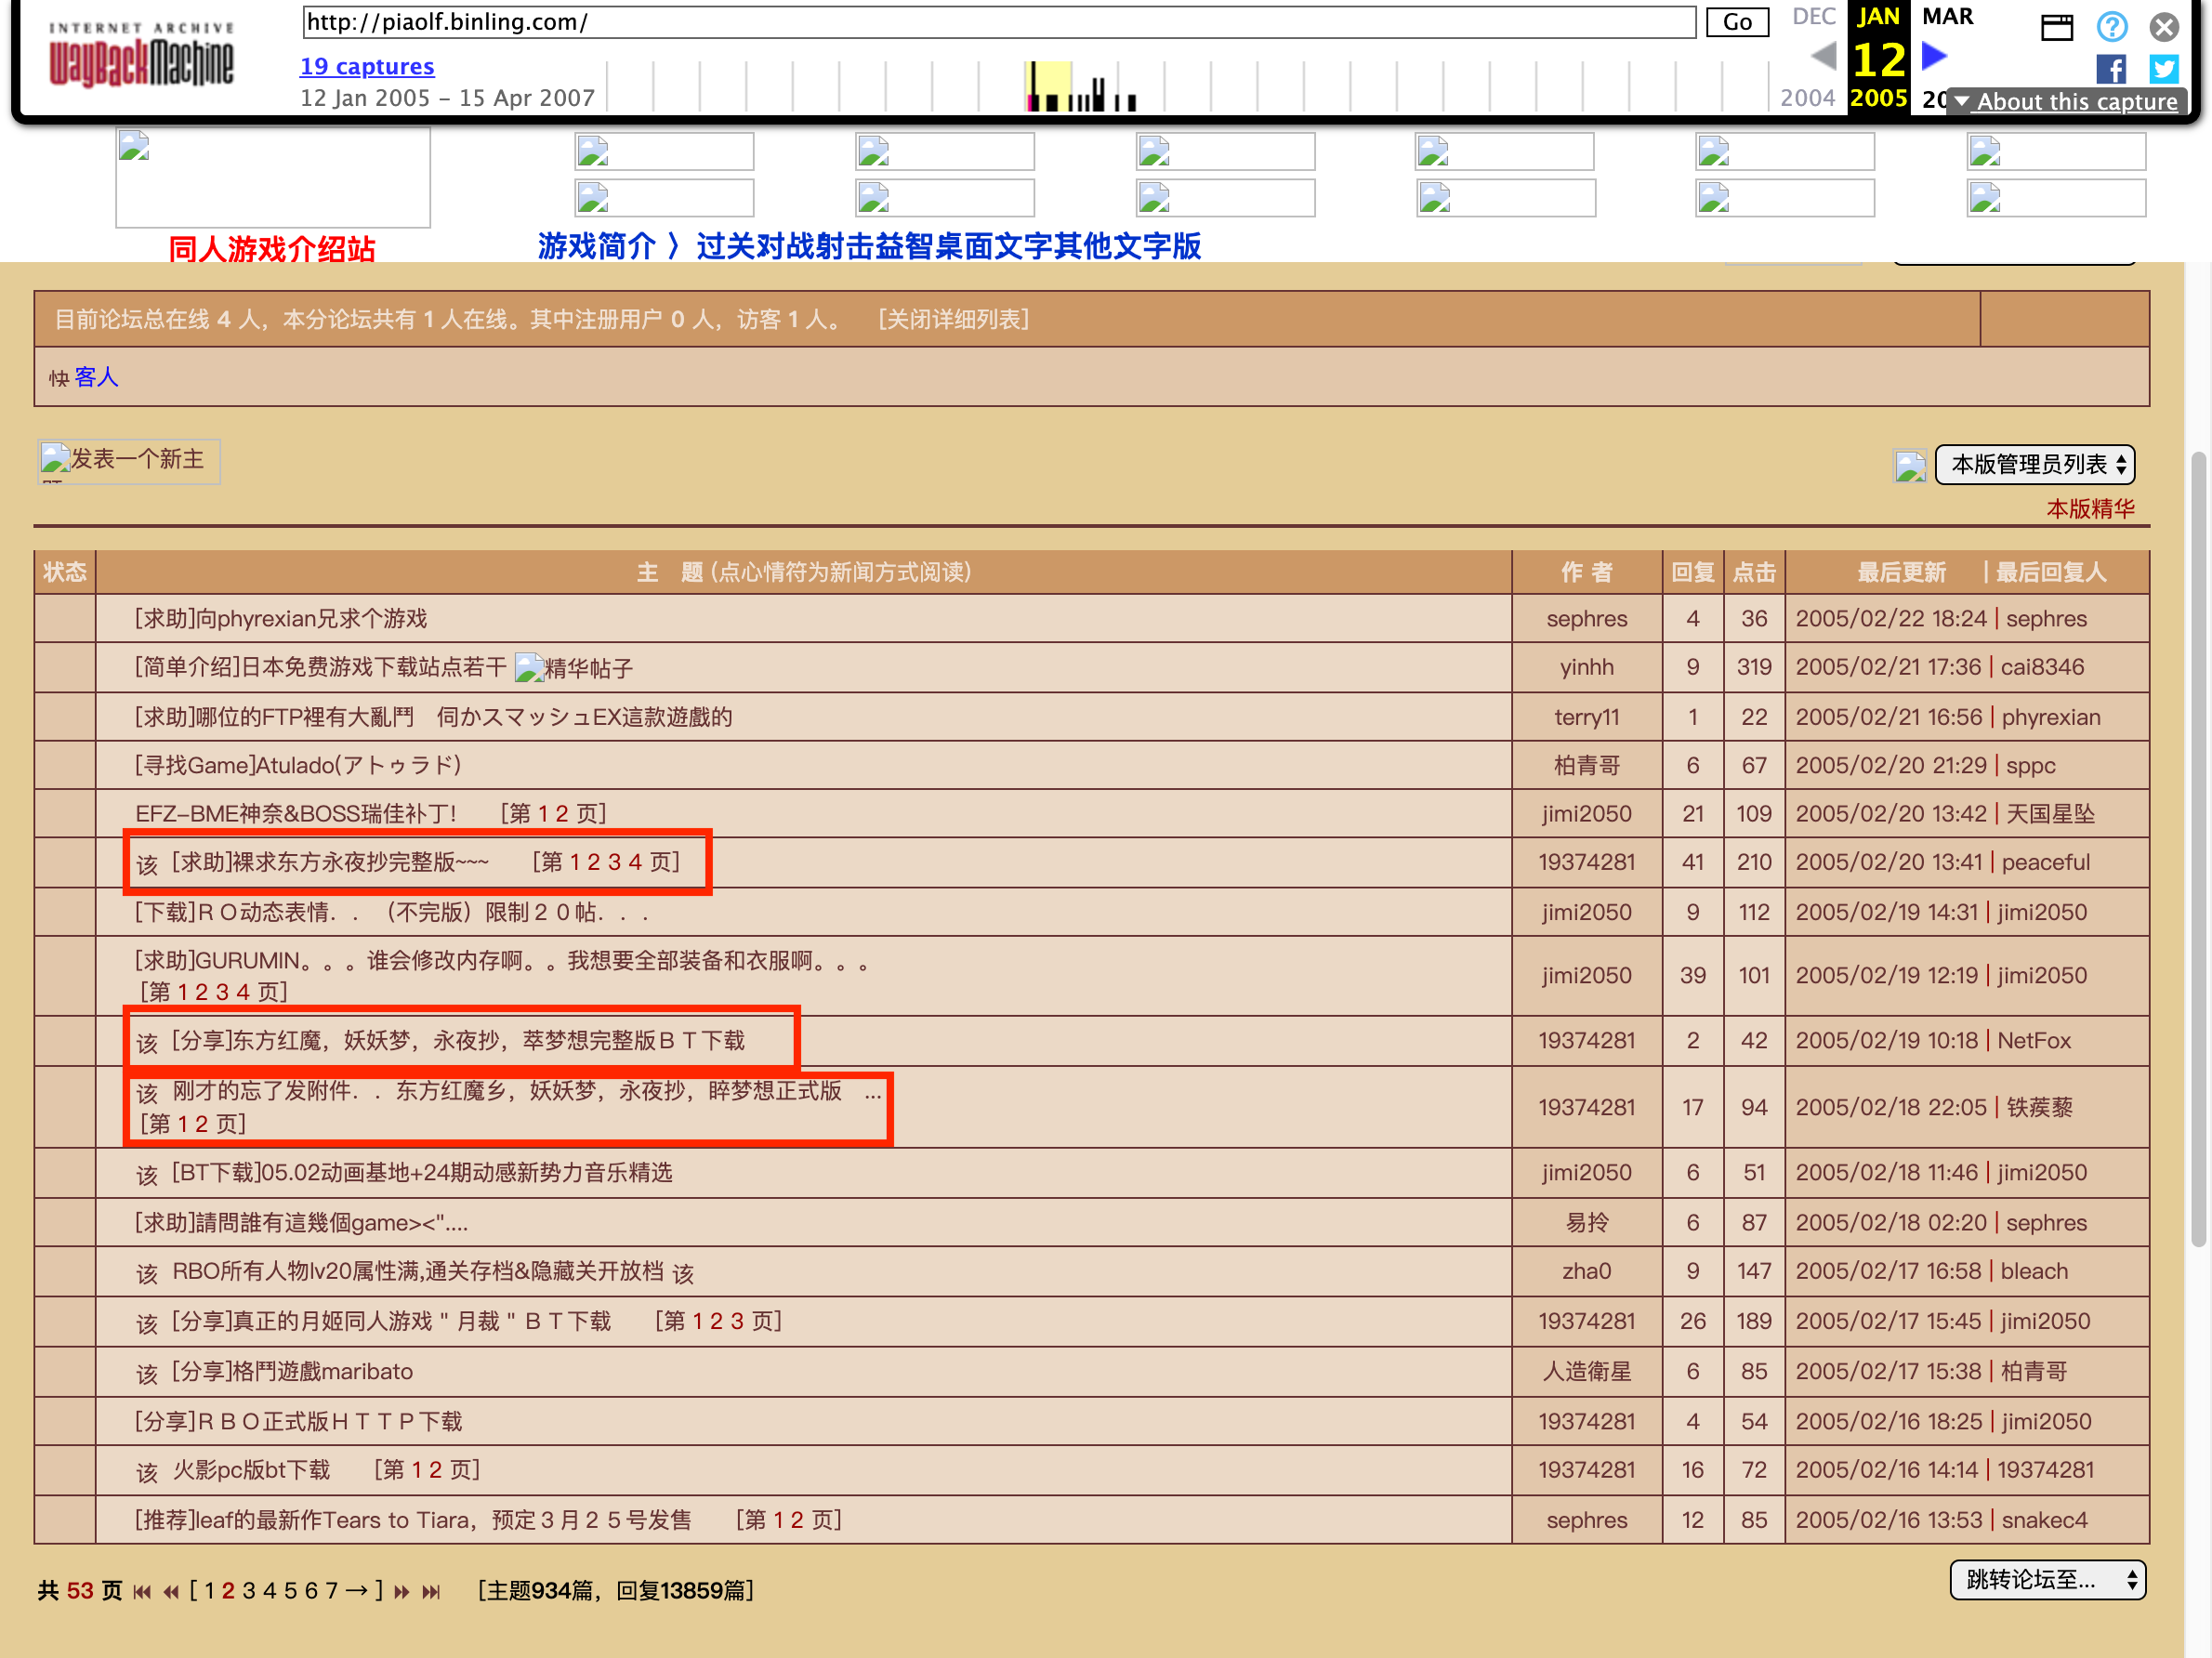Close the Wayback toolbar with X icon

(2163, 26)
